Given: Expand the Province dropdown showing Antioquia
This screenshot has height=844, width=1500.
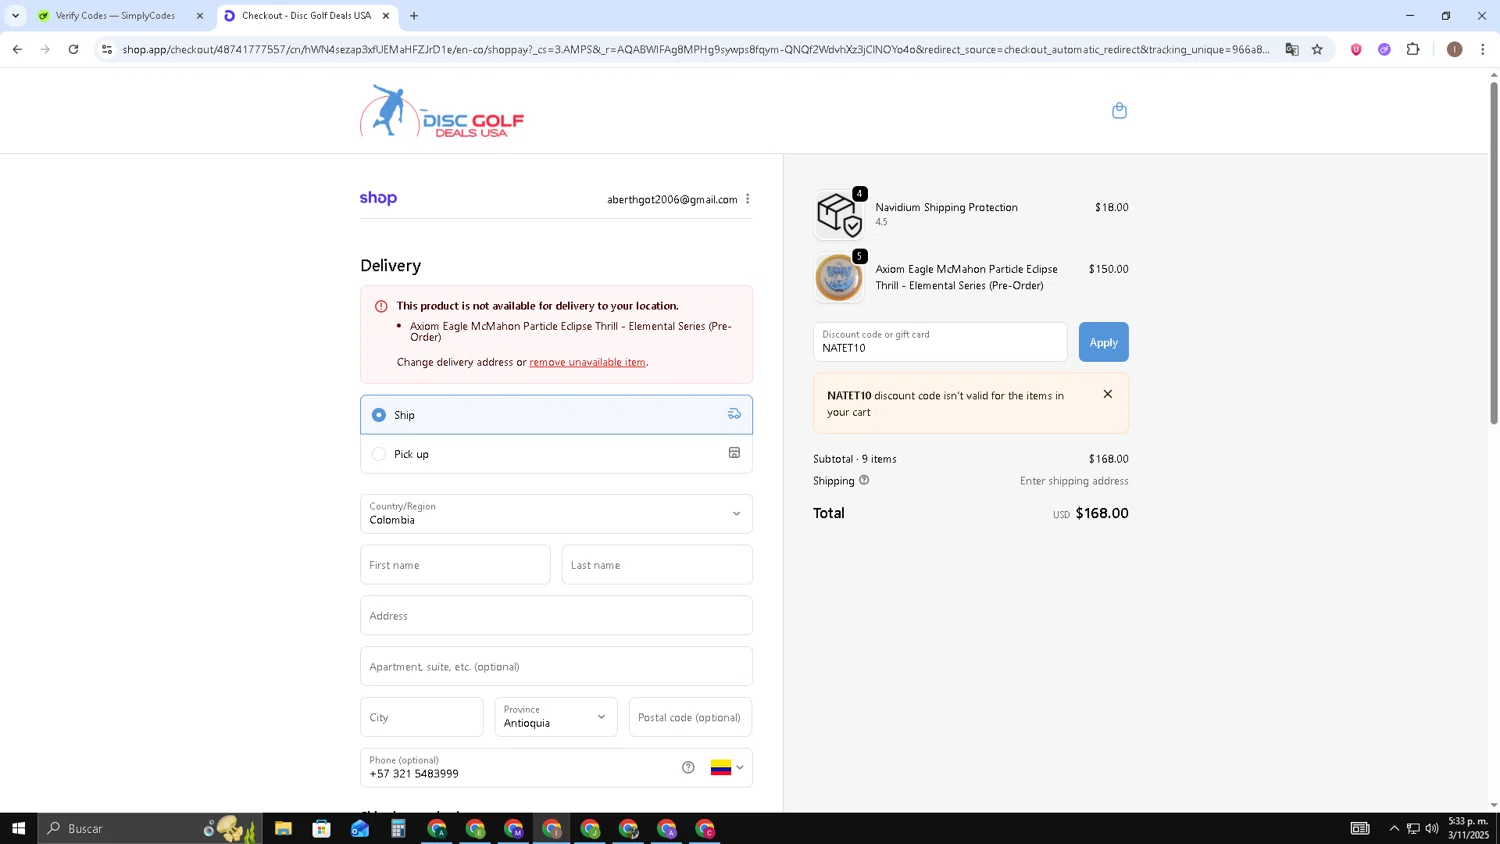Looking at the screenshot, I should pyautogui.click(x=556, y=717).
